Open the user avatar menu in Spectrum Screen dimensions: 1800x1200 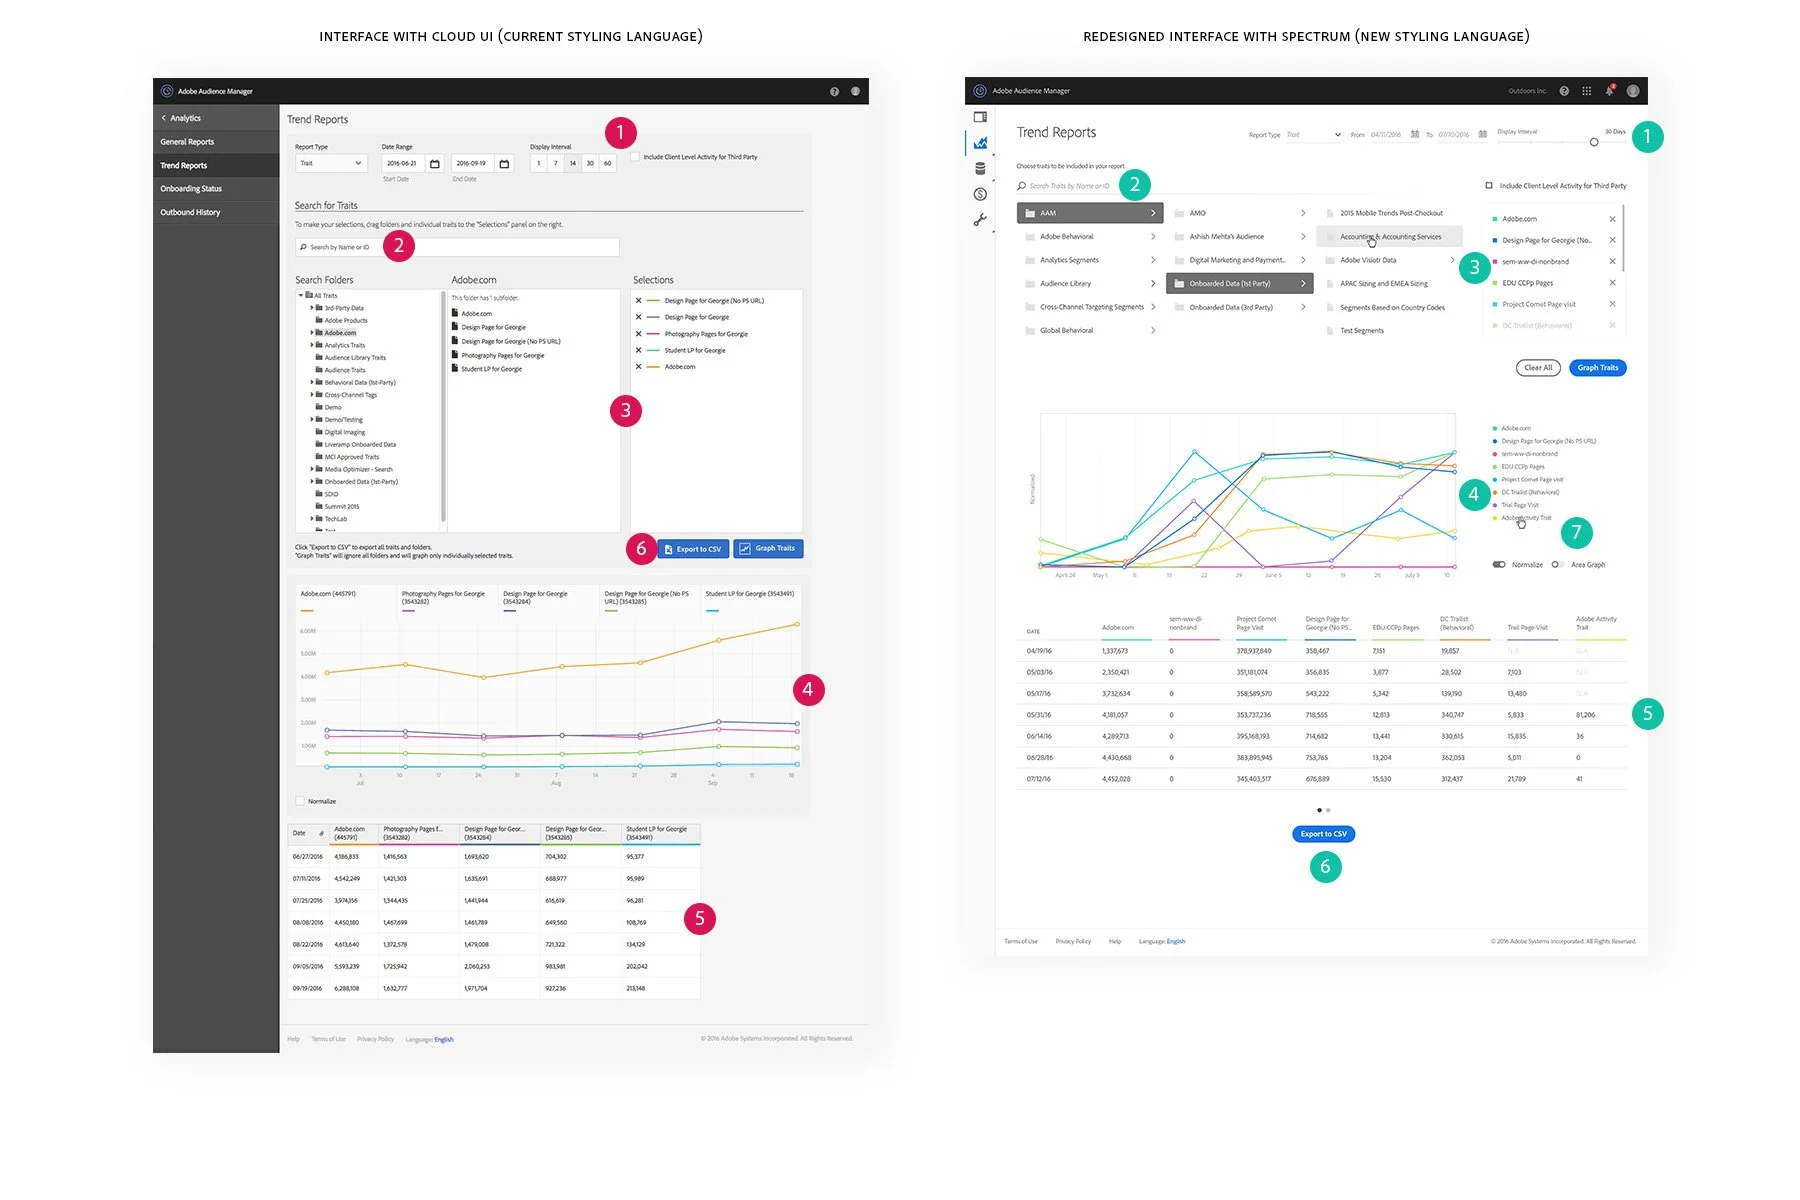tap(1633, 91)
